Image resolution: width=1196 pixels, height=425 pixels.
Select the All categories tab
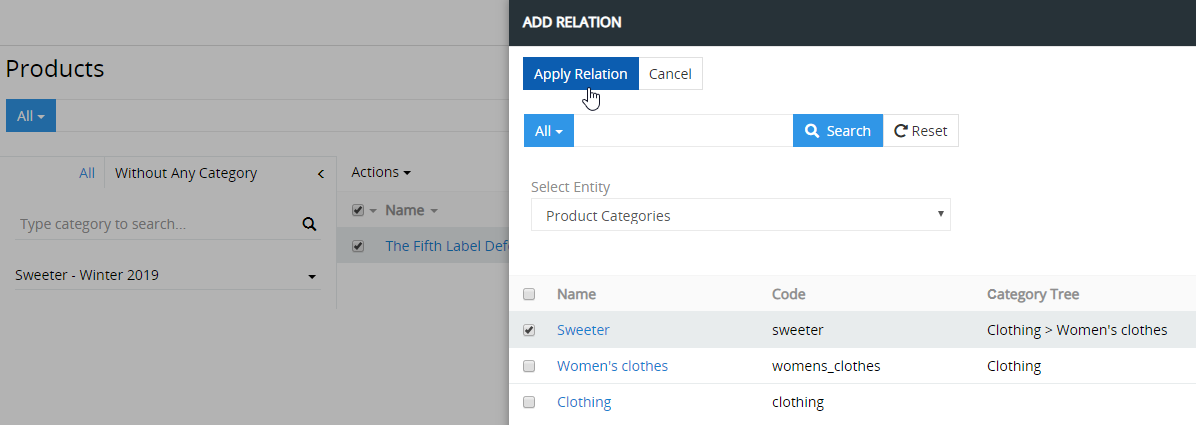coord(87,173)
